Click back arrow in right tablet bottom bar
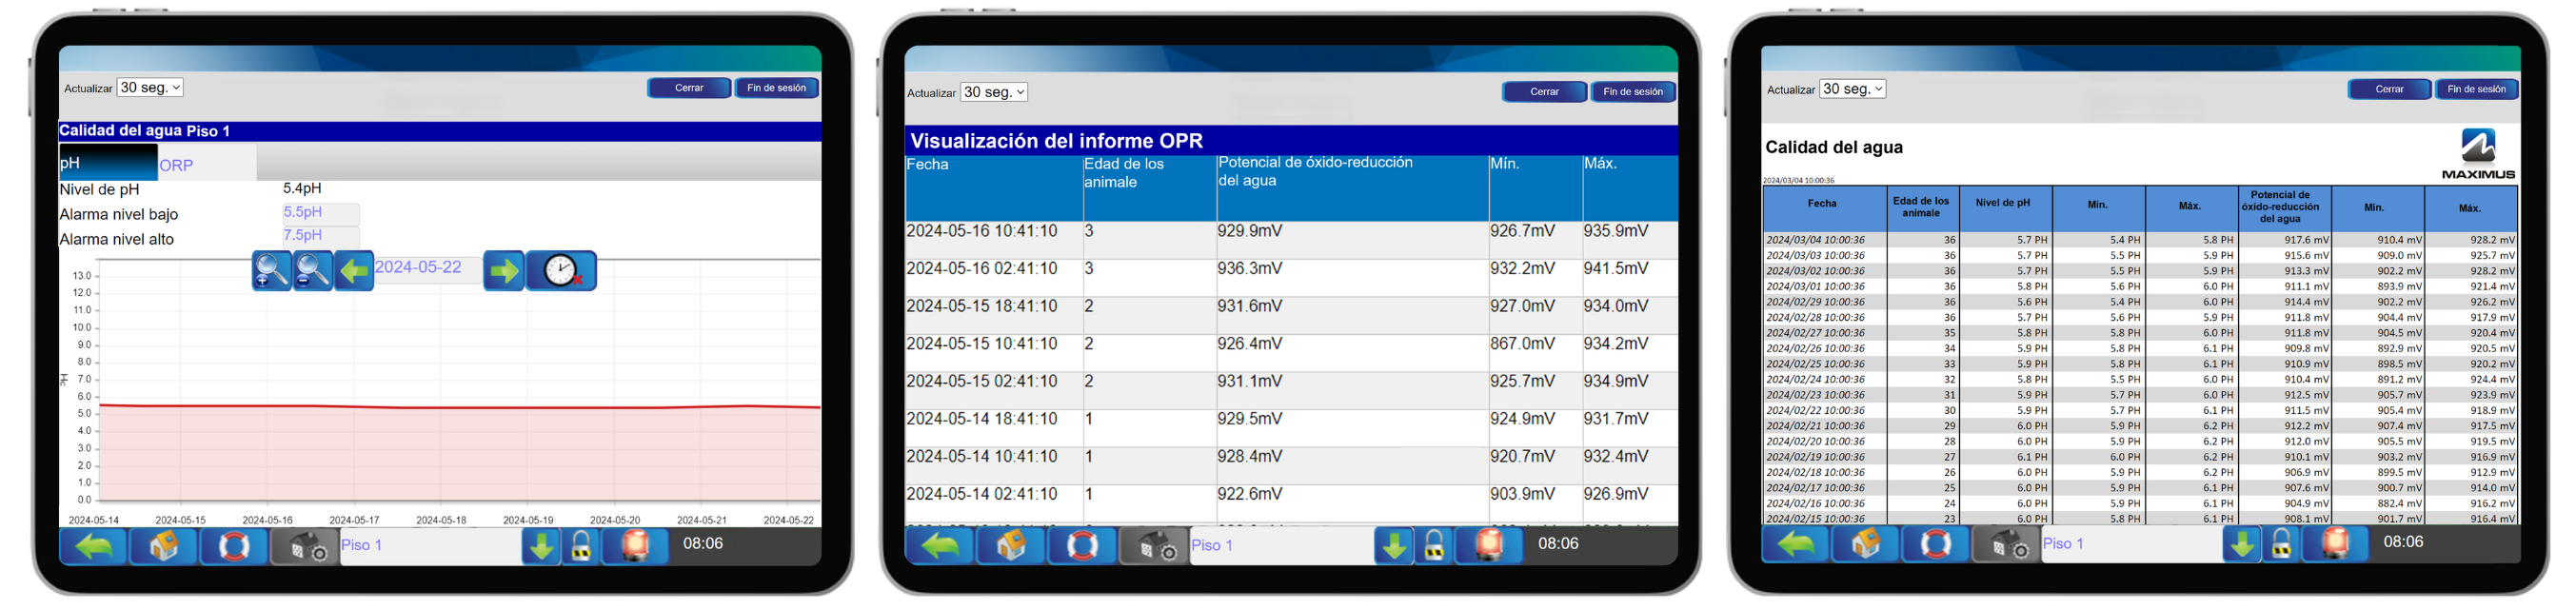Image resolution: width=2576 pixels, height=610 pixels. (1796, 544)
